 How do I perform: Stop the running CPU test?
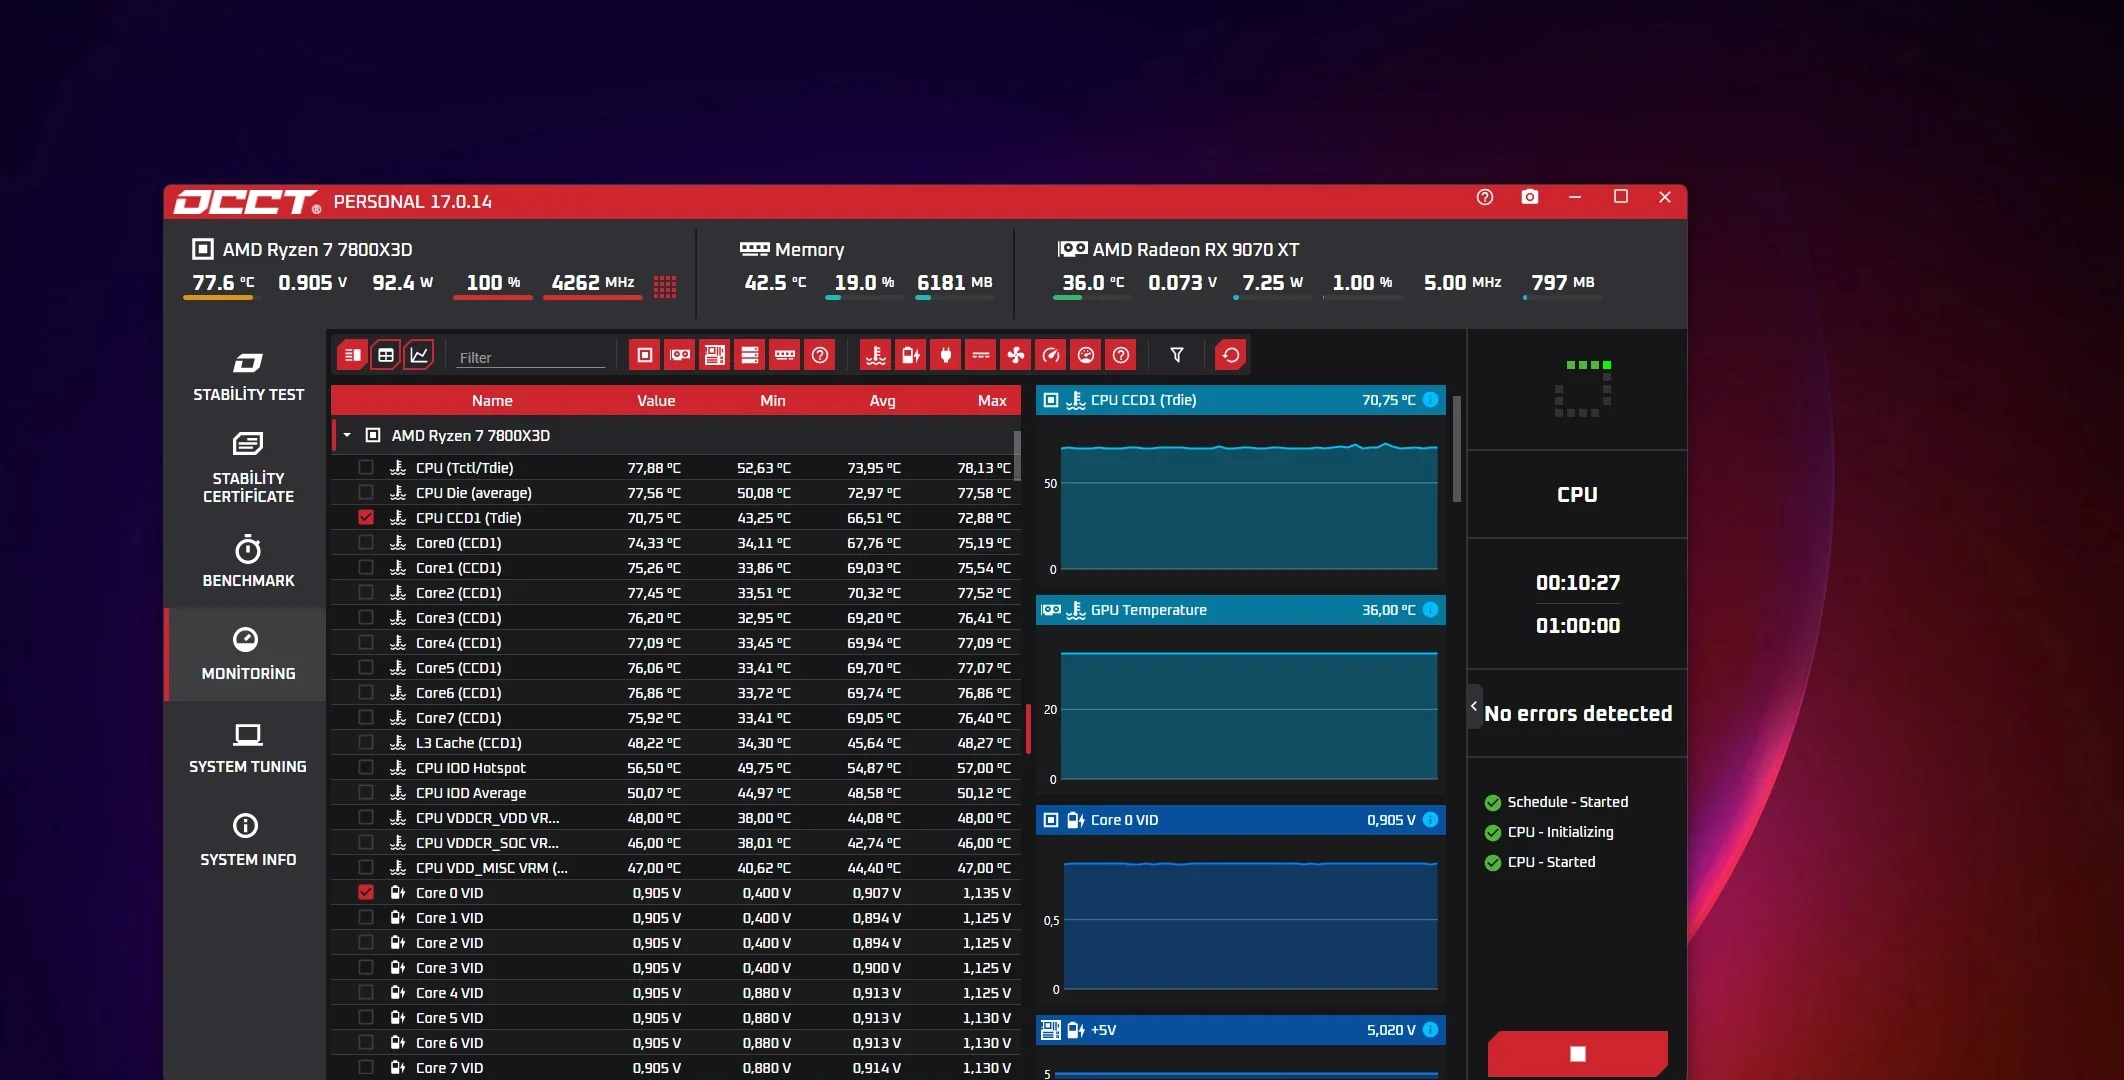coord(1577,1054)
